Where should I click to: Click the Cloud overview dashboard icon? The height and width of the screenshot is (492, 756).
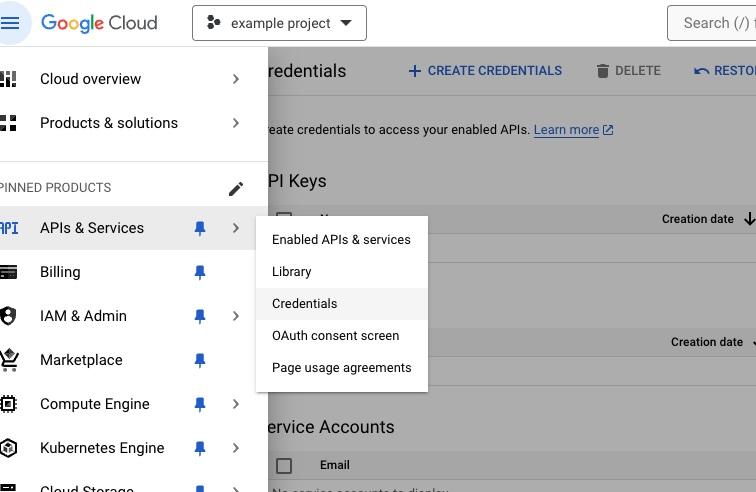click(x=8, y=79)
